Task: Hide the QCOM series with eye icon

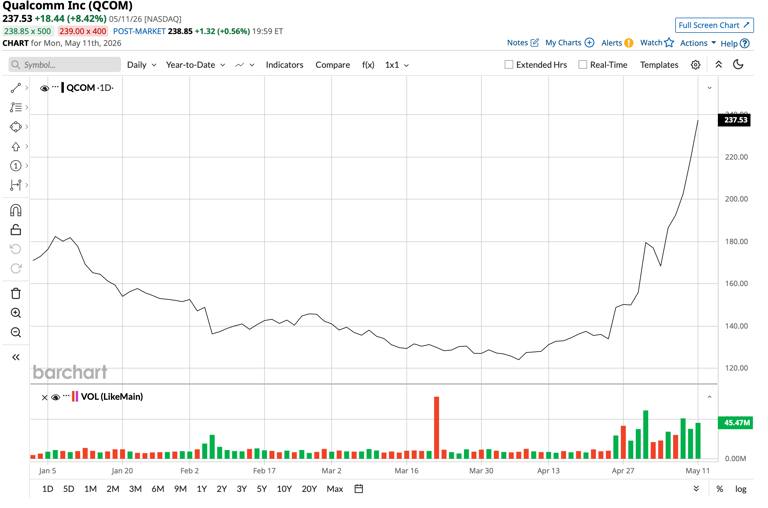Action: pyautogui.click(x=44, y=88)
